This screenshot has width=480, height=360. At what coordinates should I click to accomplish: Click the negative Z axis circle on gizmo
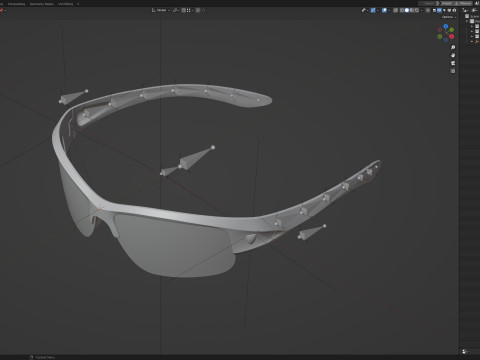[x=446, y=40]
